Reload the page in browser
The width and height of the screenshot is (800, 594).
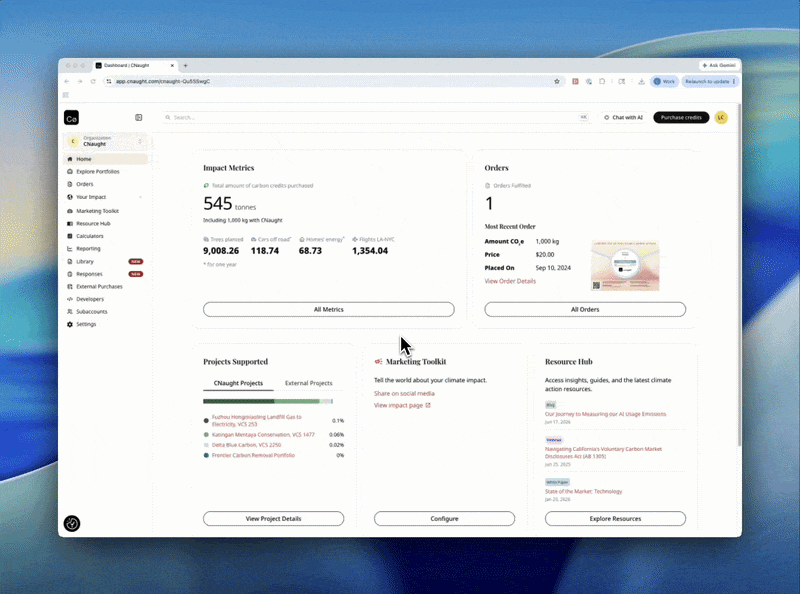click(93, 81)
